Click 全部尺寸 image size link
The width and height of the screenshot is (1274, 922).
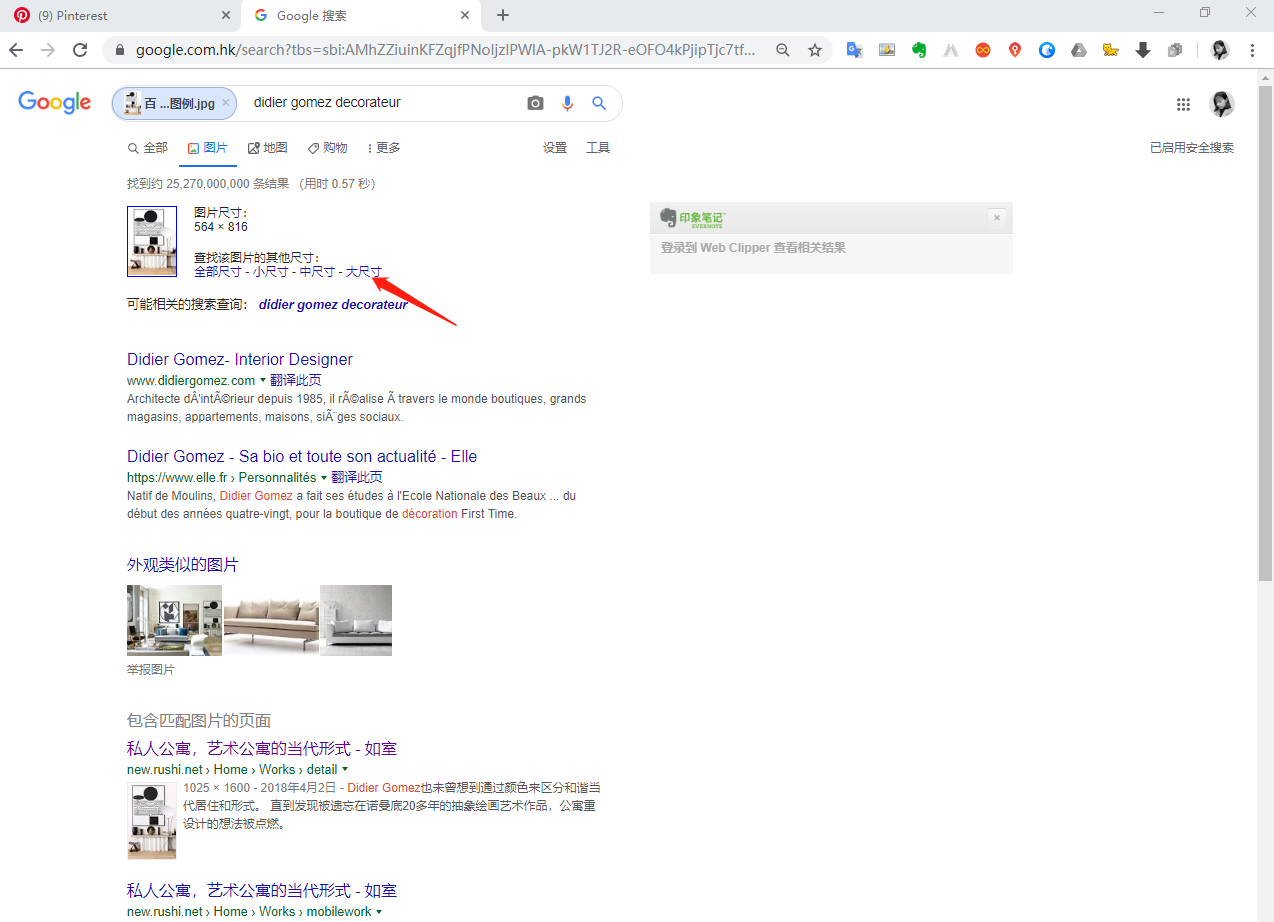(x=218, y=272)
